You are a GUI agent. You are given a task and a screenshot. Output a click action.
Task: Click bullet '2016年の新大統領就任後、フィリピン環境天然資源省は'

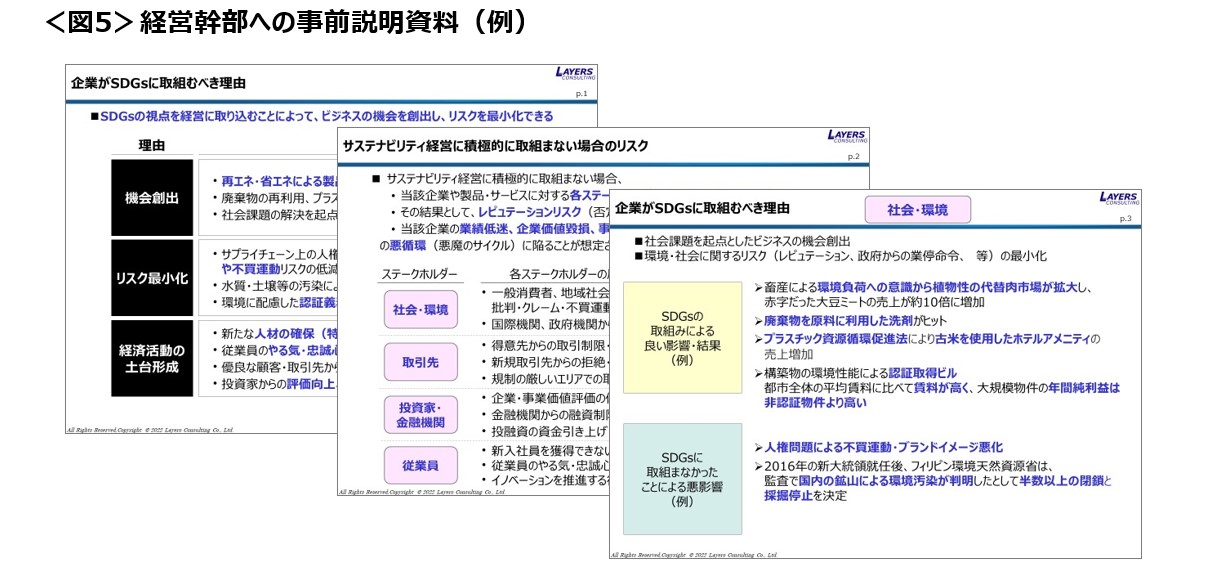(934, 479)
